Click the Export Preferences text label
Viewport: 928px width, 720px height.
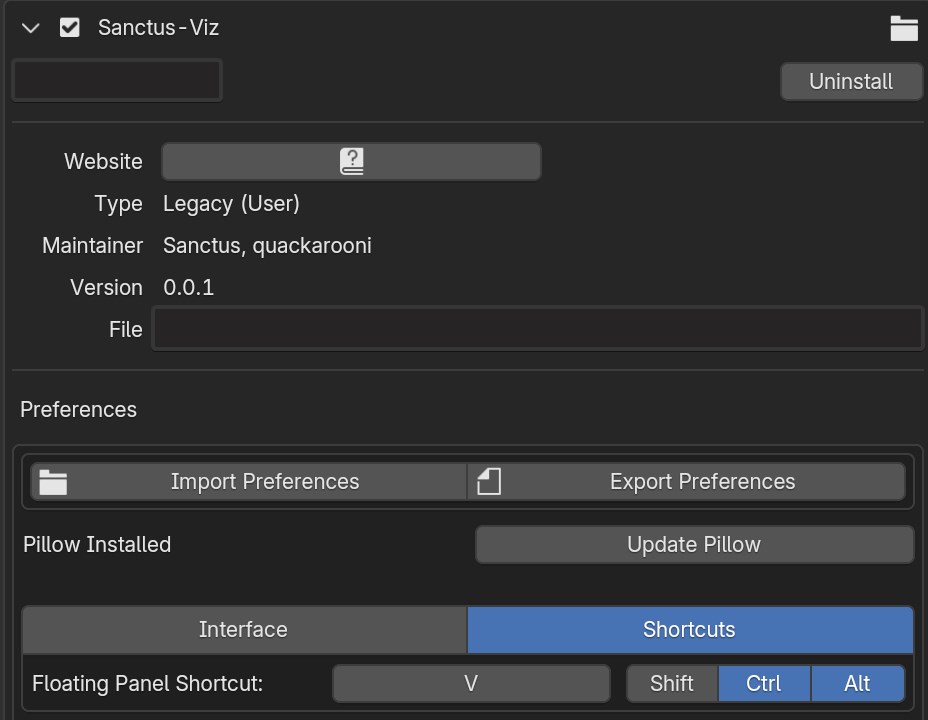click(x=702, y=482)
